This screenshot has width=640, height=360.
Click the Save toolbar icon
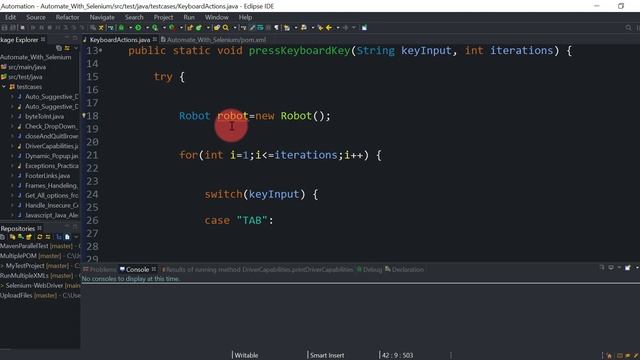click(x=4, y=28)
